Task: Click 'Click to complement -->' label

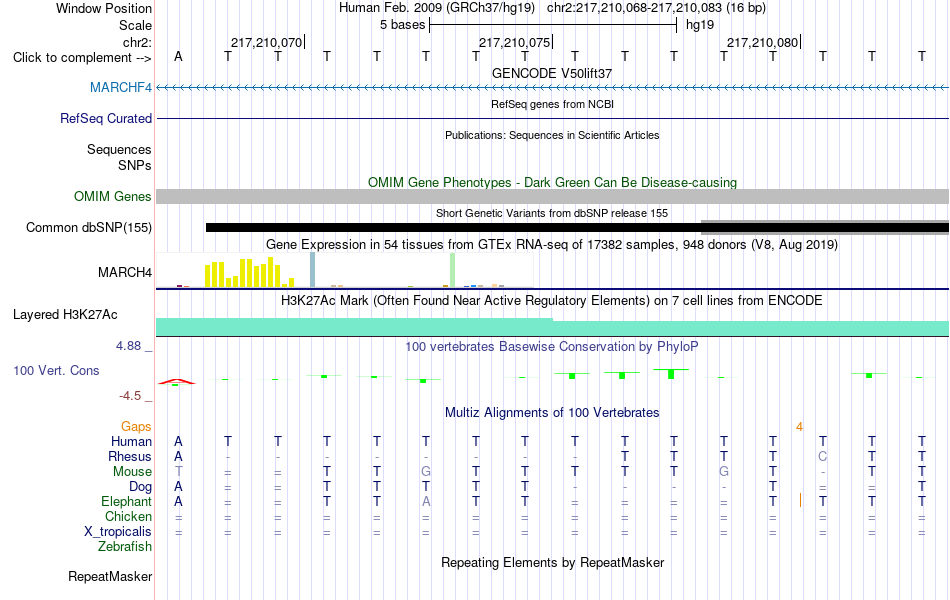Action: tap(82, 58)
